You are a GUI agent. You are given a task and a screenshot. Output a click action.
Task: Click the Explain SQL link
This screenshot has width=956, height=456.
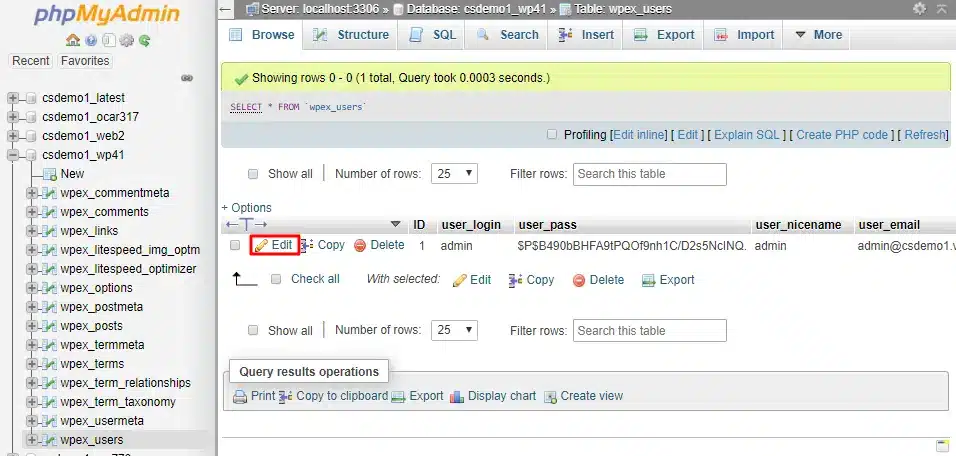pyautogui.click(x=747, y=135)
